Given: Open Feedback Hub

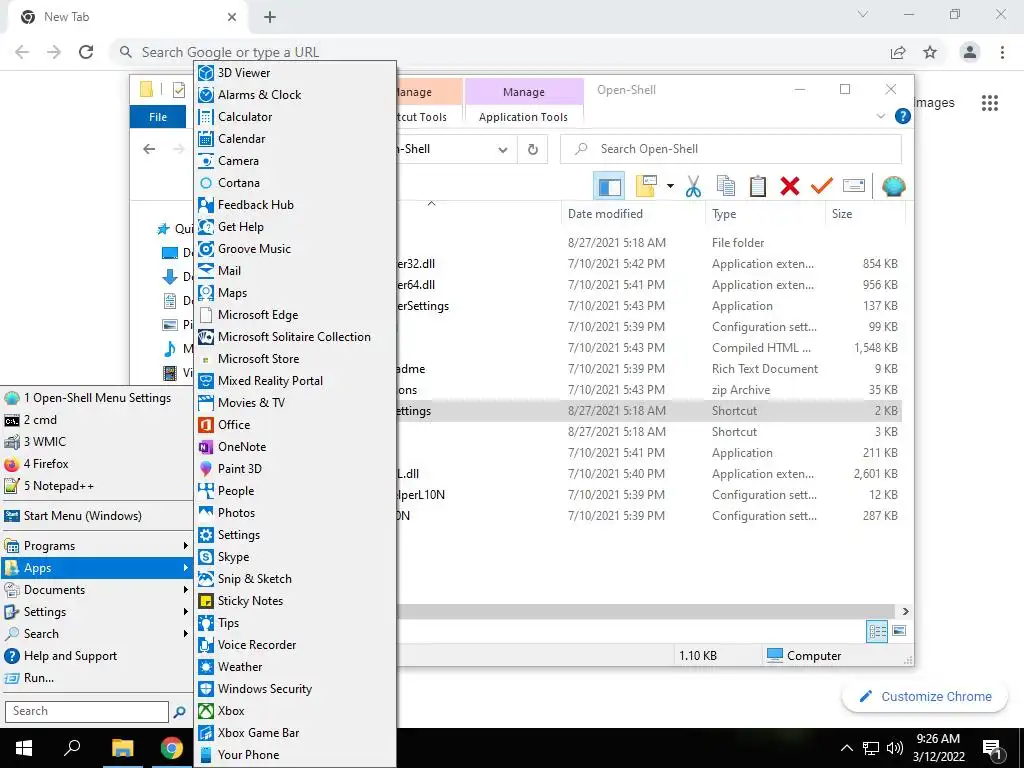Looking at the screenshot, I should (x=295, y=204).
